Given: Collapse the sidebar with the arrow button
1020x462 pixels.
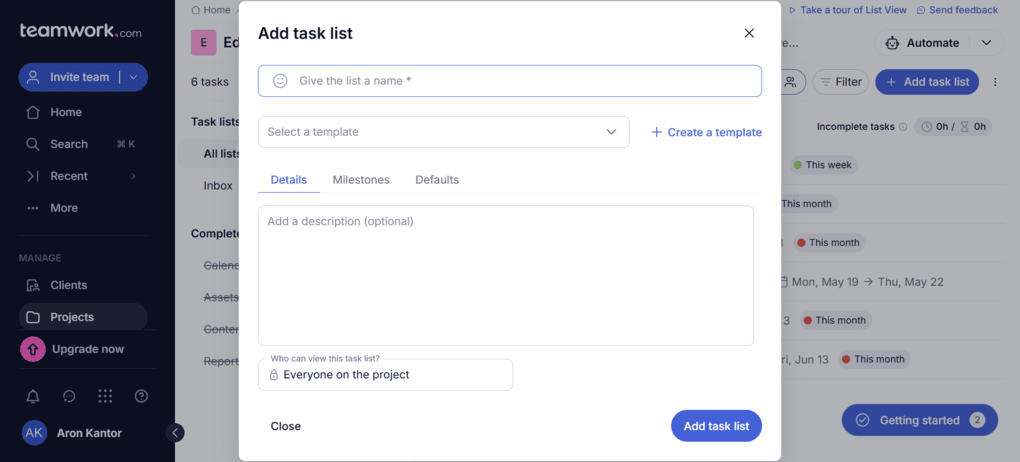Looking at the screenshot, I should pos(174,433).
